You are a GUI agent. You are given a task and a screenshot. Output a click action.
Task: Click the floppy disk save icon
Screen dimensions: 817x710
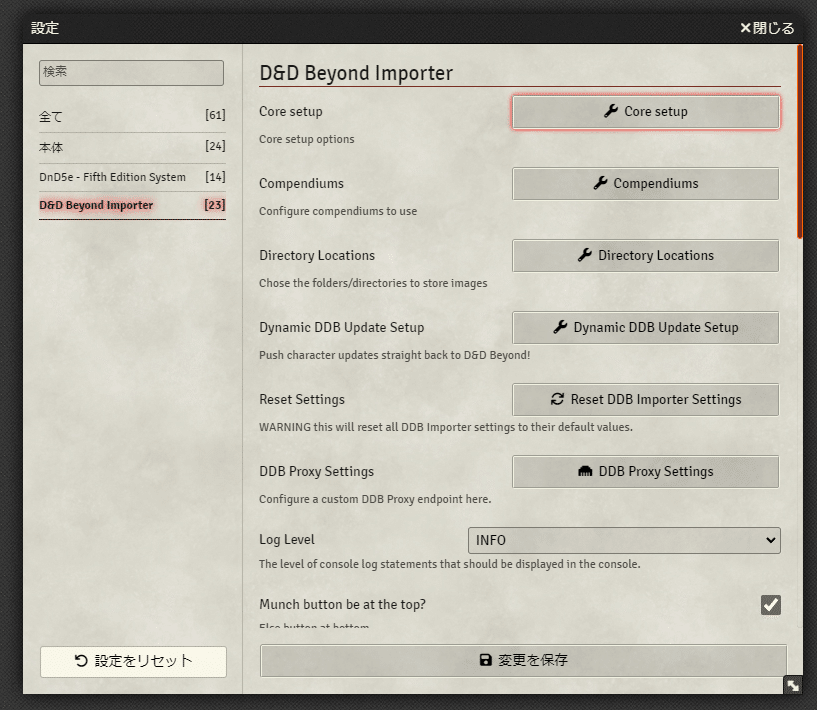[485, 660]
